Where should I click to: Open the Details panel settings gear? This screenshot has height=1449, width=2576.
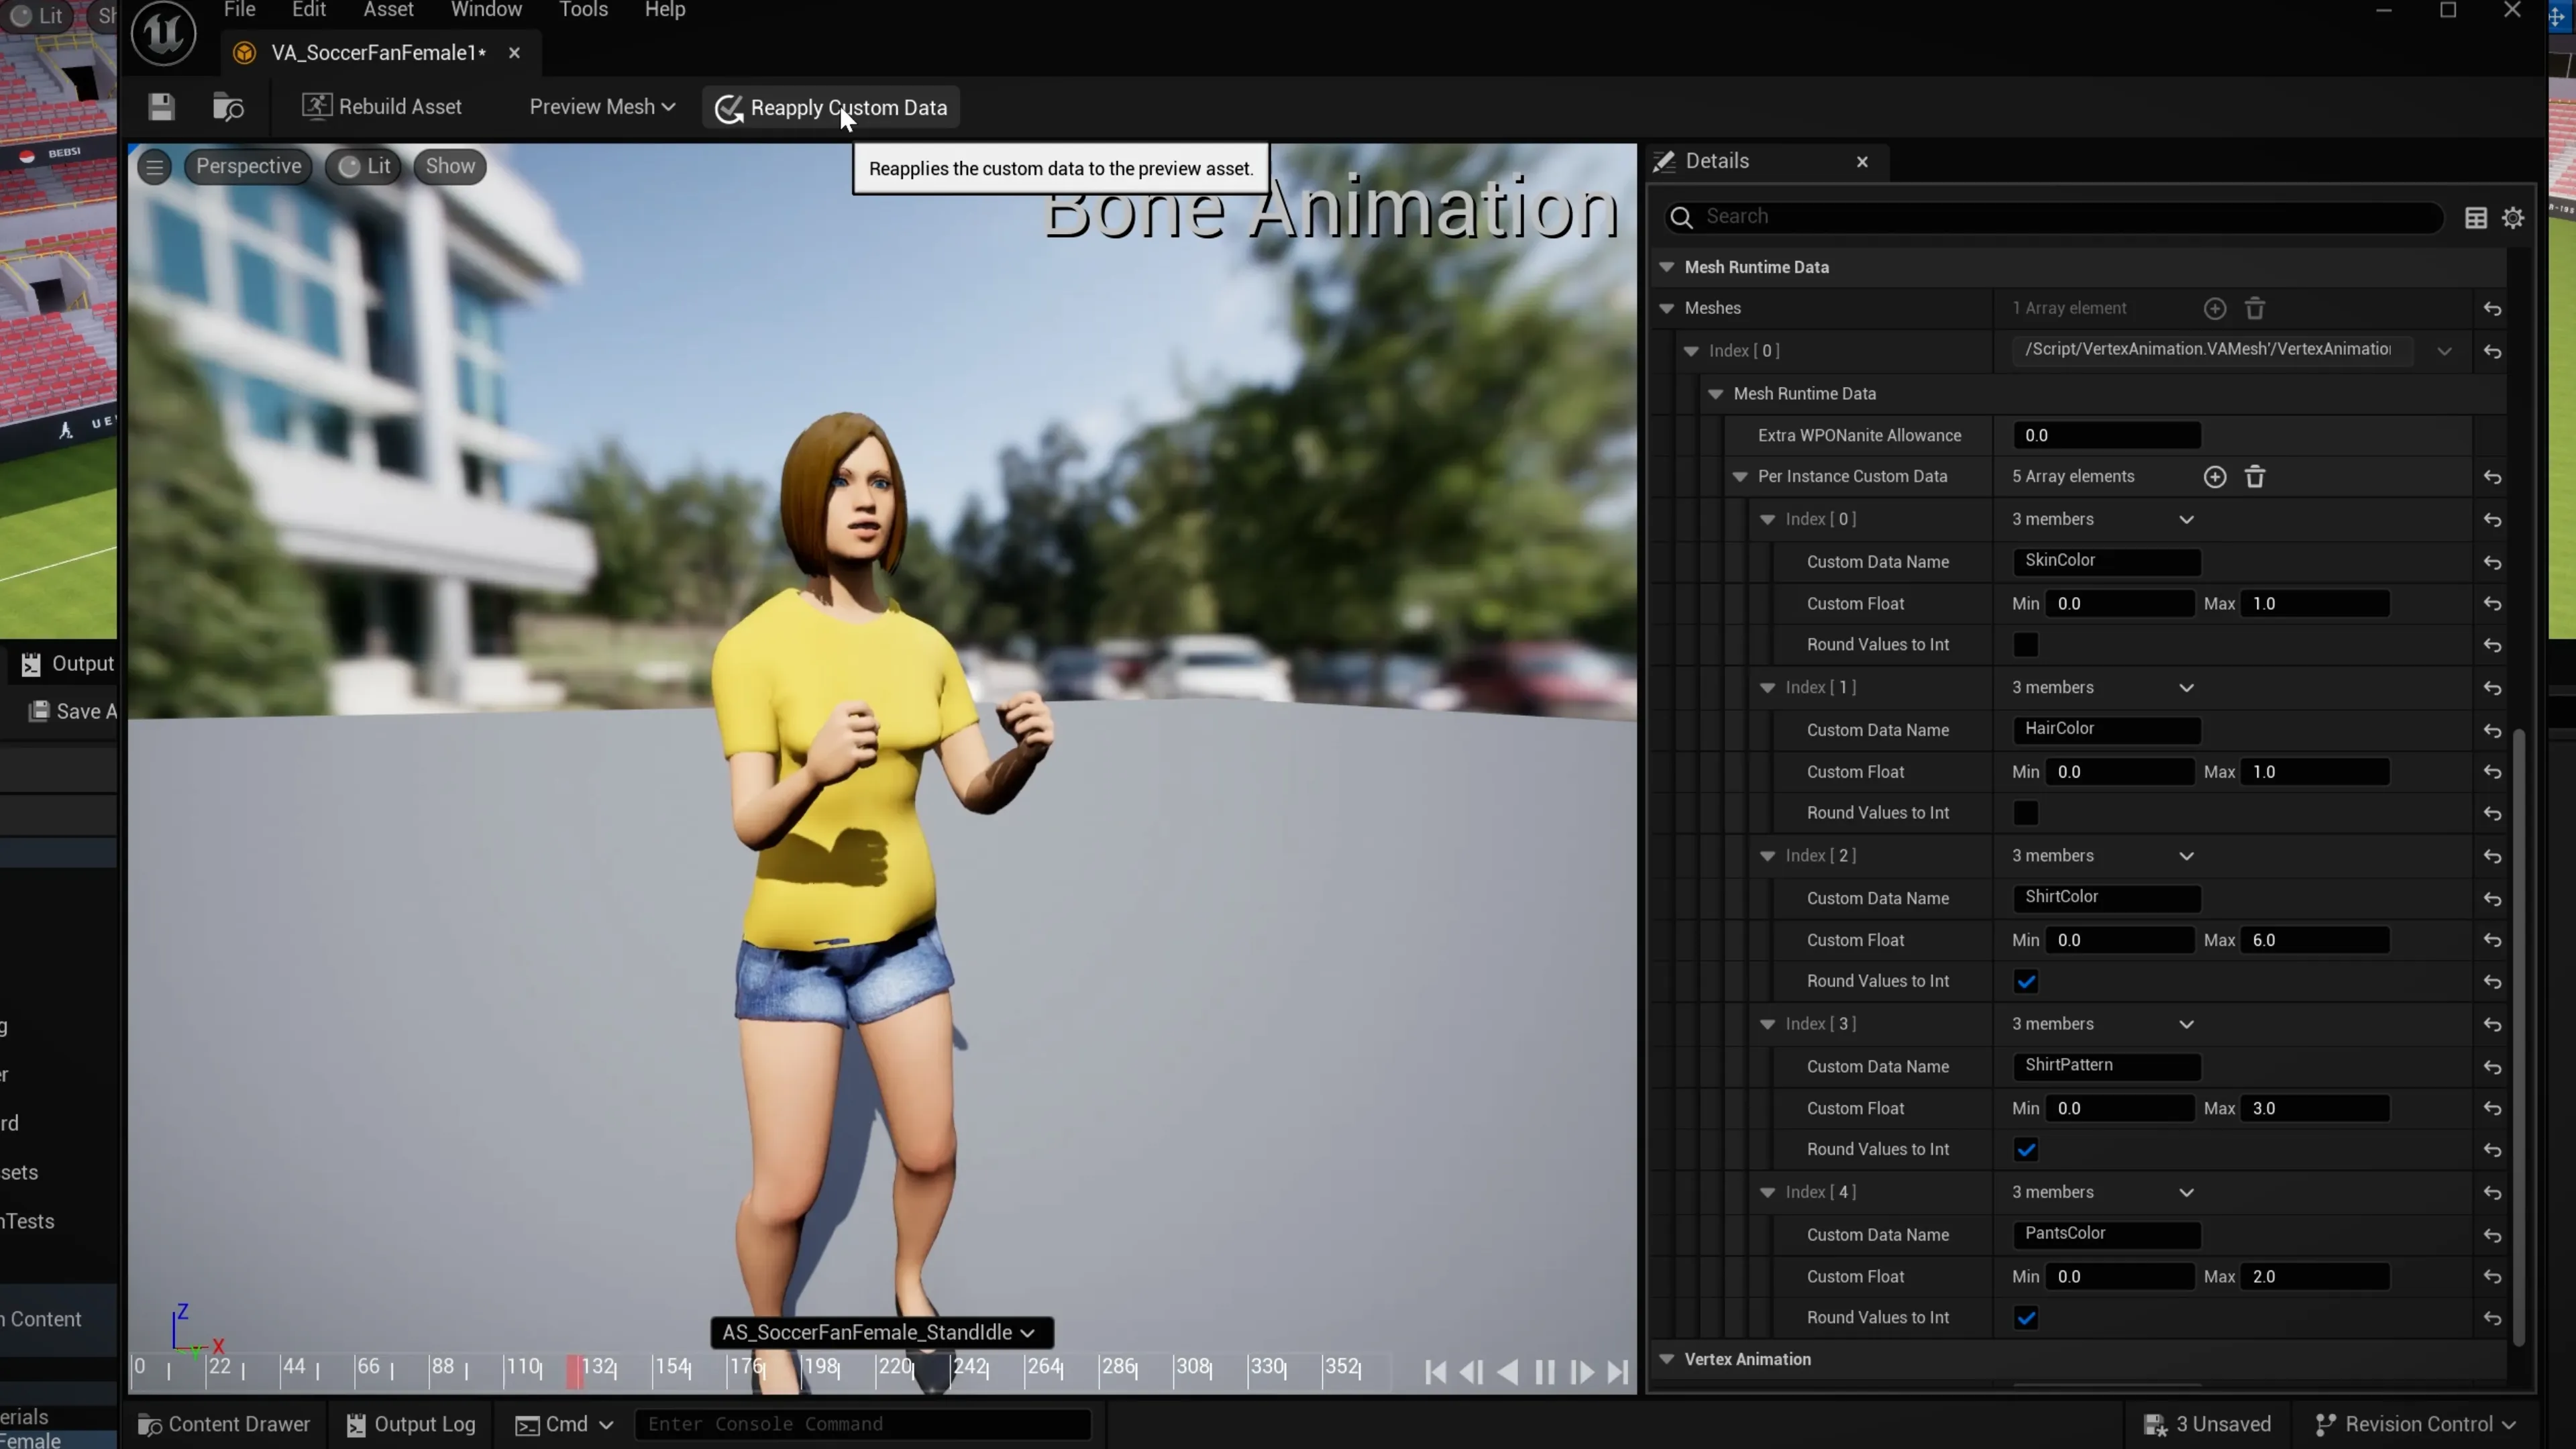pyautogui.click(x=2514, y=217)
